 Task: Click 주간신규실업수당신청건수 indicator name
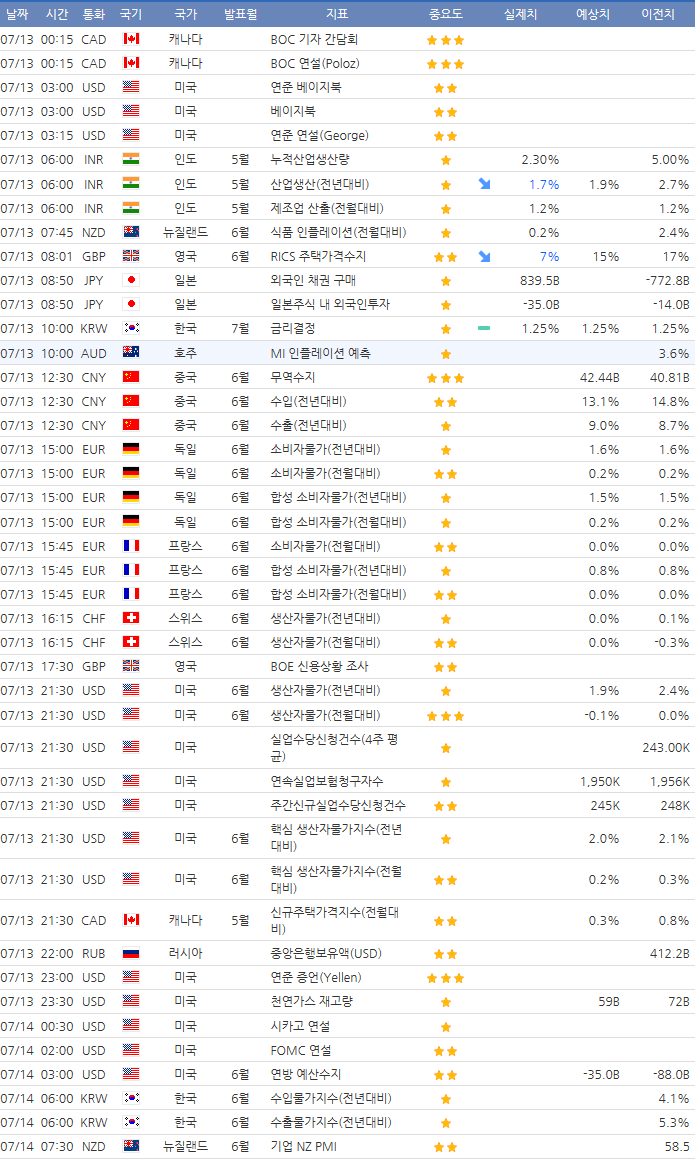(338, 805)
